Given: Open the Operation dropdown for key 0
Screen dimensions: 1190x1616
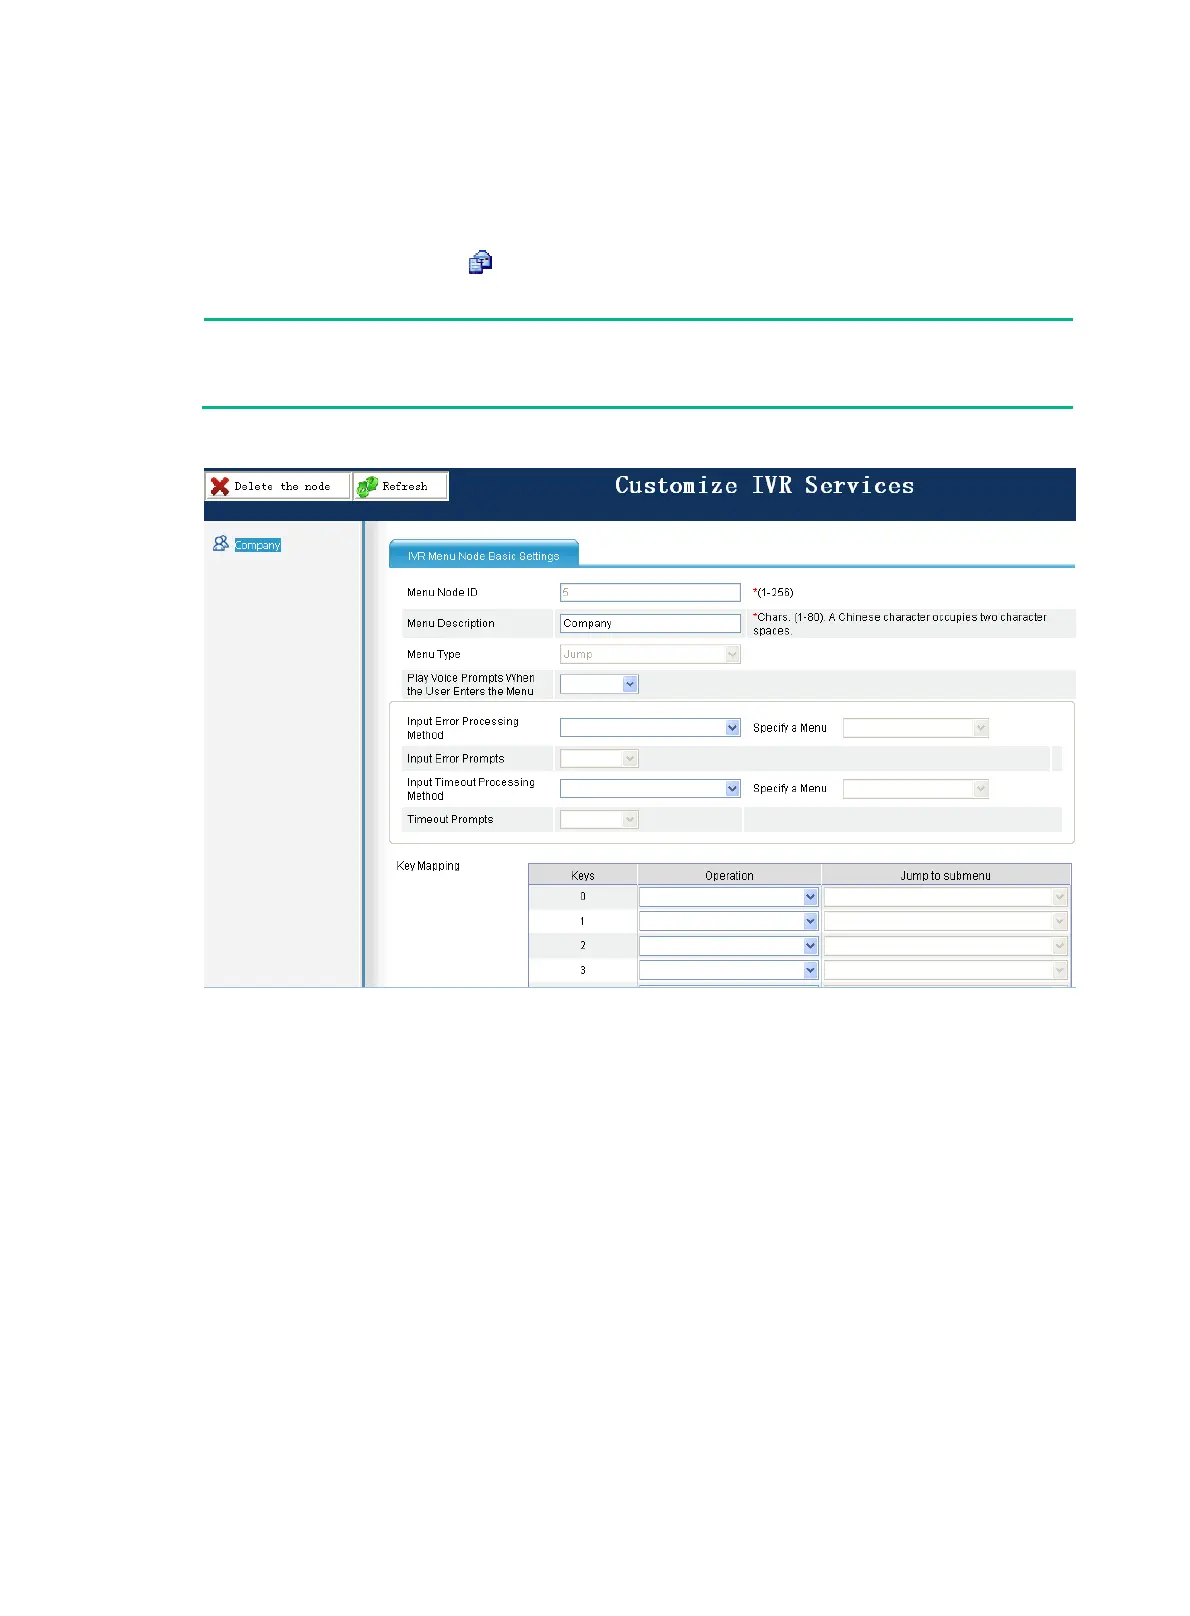Looking at the screenshot, I should pos(729,897).
